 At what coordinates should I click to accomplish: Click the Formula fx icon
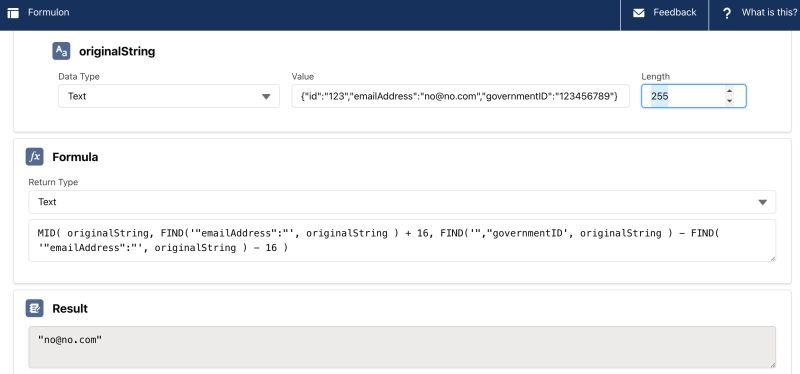tap(35, 157)
